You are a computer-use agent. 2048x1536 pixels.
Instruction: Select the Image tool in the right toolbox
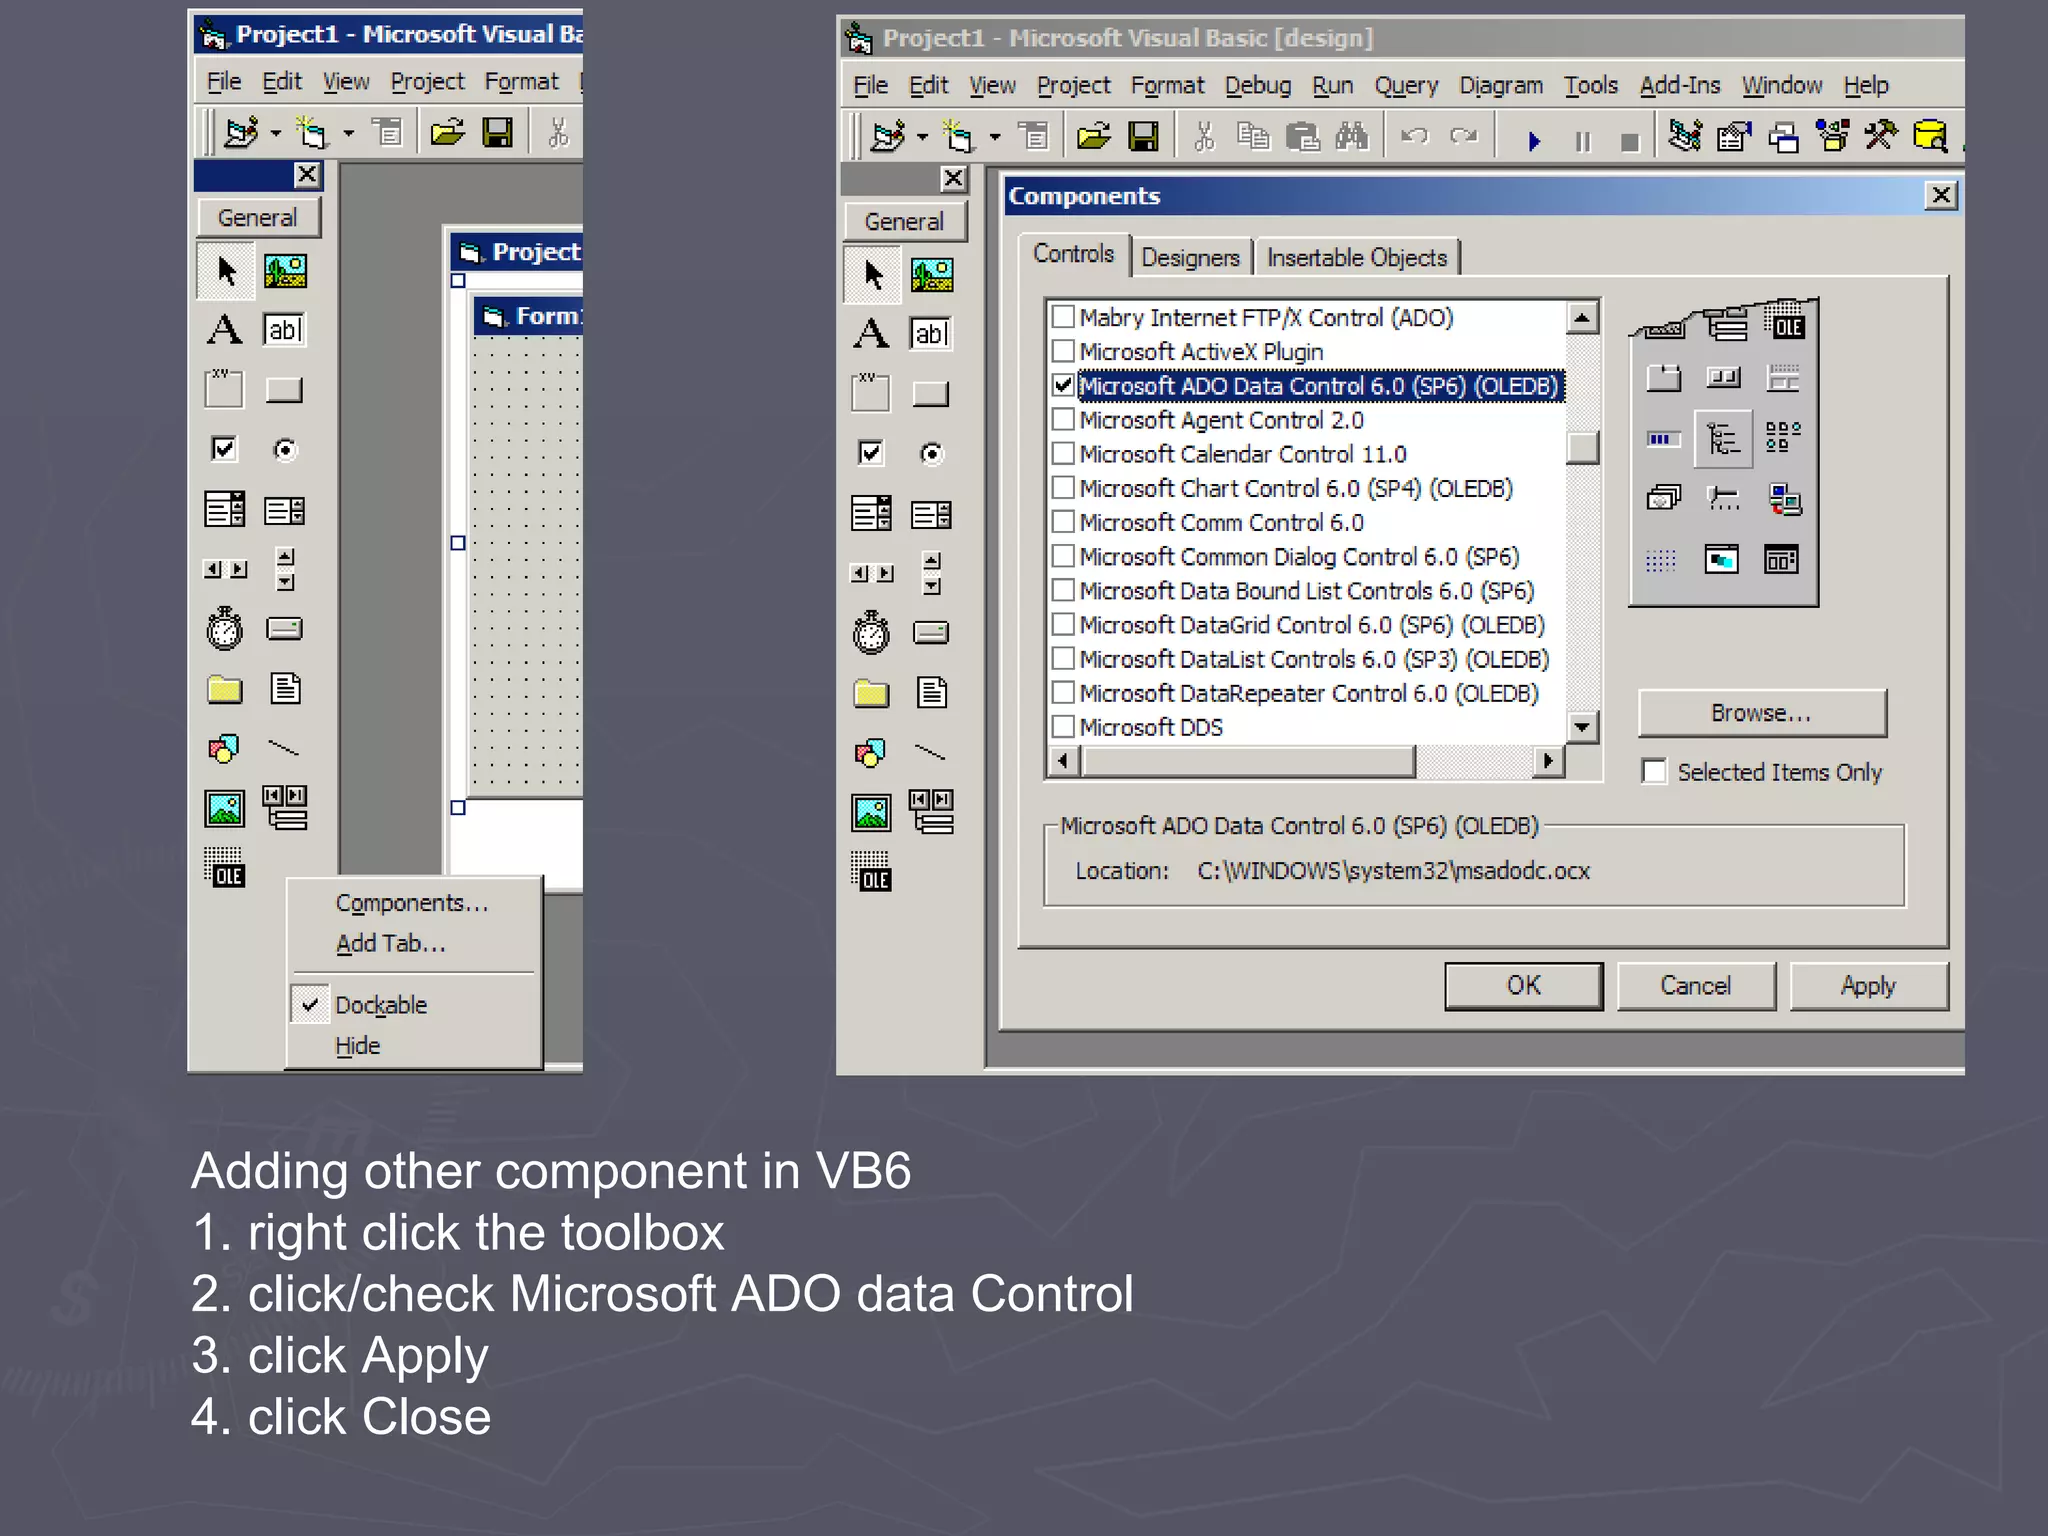871,812
